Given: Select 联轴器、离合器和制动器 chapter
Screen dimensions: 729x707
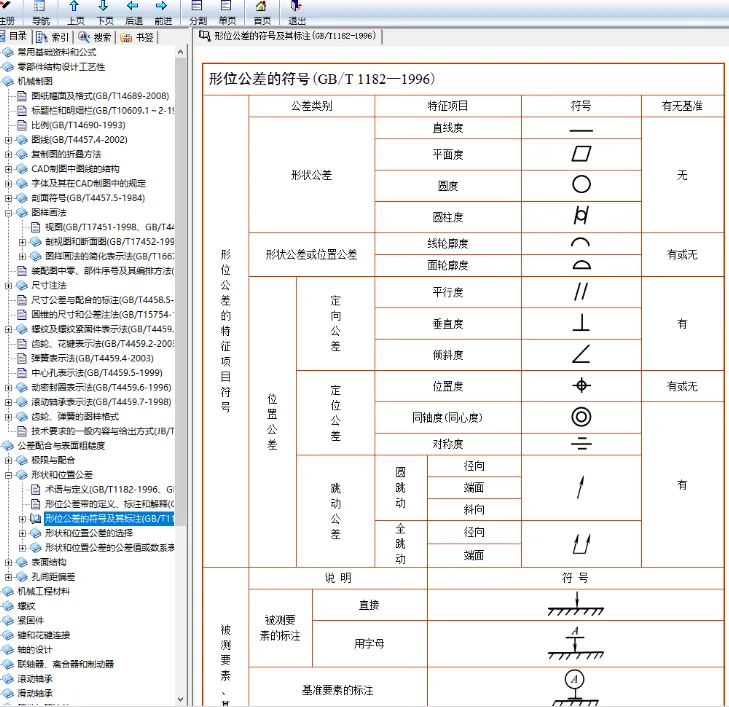Looking at the screenshot, I should tap(66, 664).
